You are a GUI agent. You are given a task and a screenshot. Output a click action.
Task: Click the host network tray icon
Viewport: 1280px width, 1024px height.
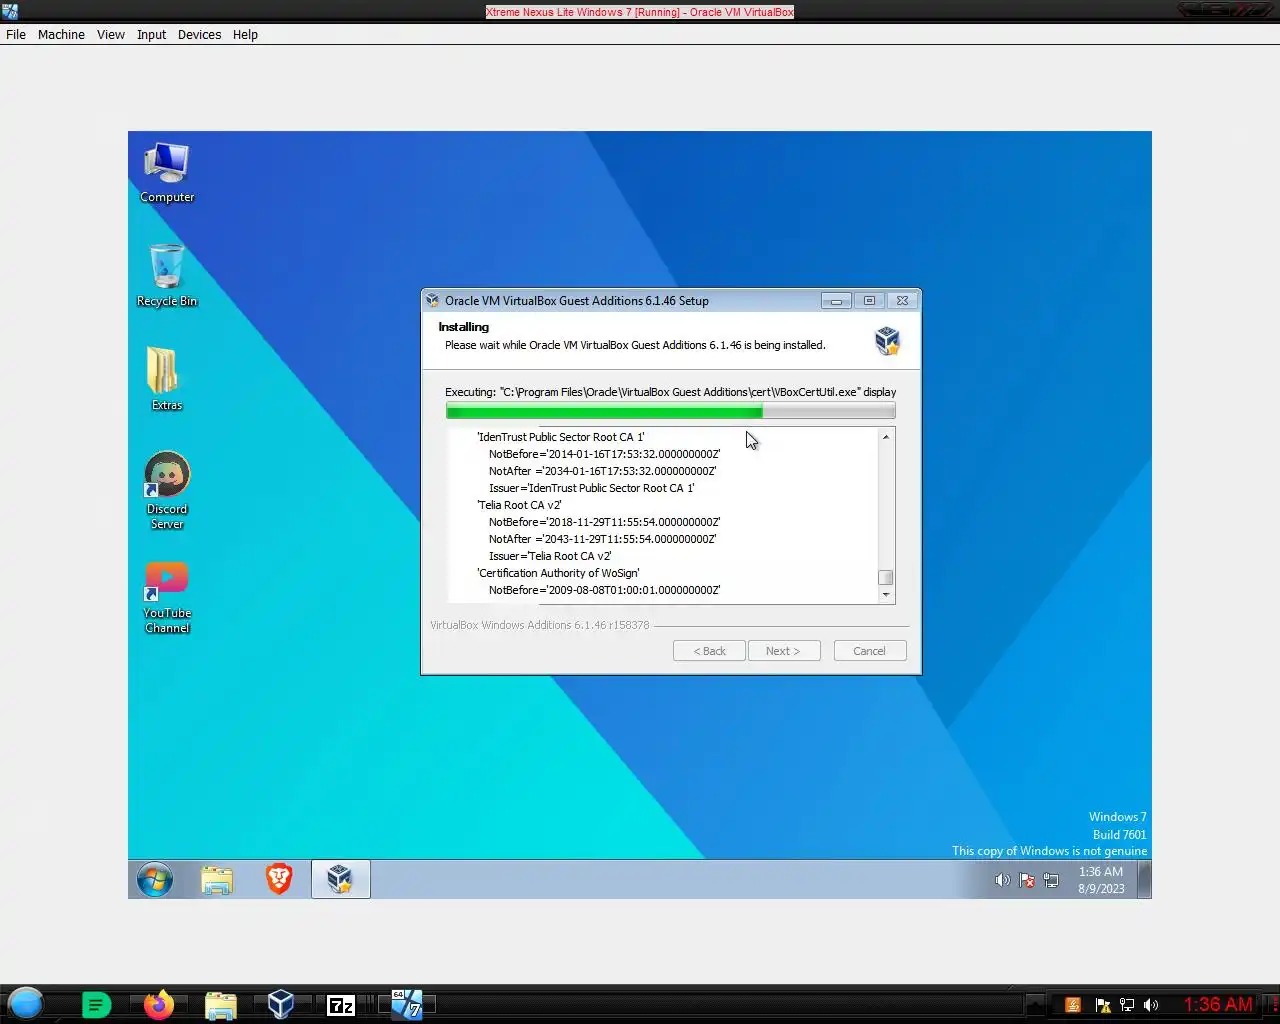(1127, 1005)
